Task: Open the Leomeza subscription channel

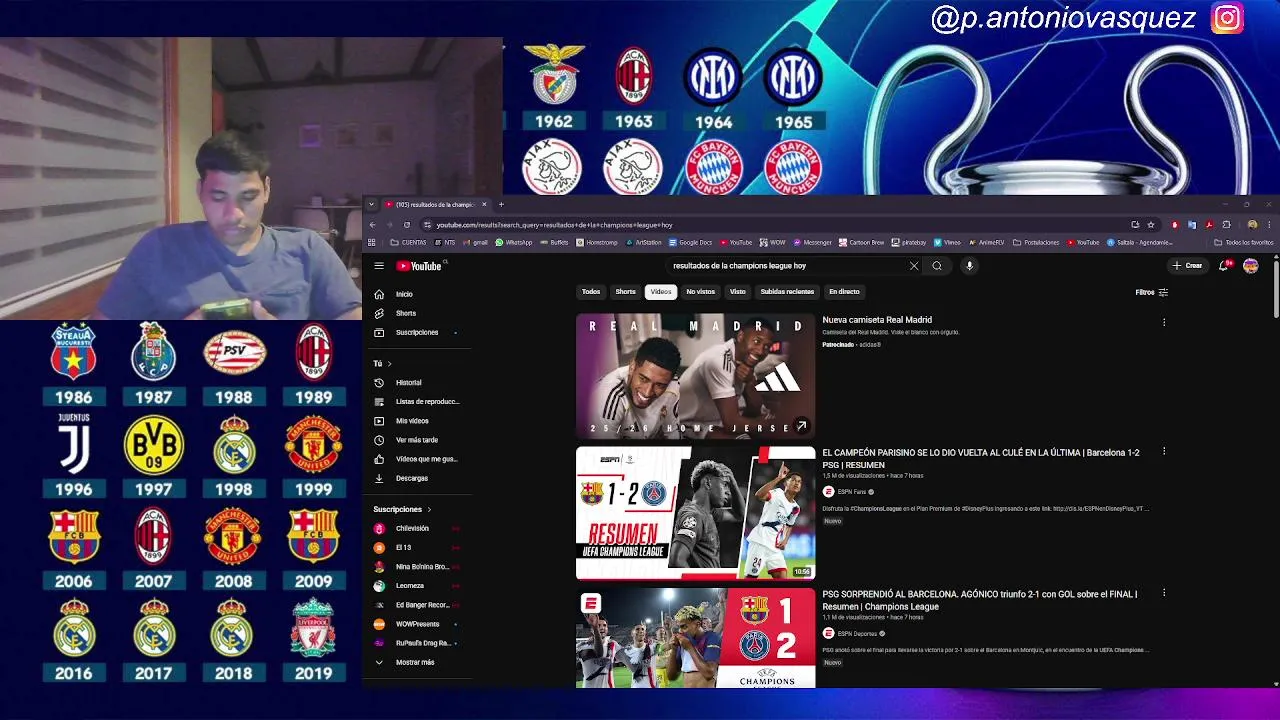Action: pos(409,586)
